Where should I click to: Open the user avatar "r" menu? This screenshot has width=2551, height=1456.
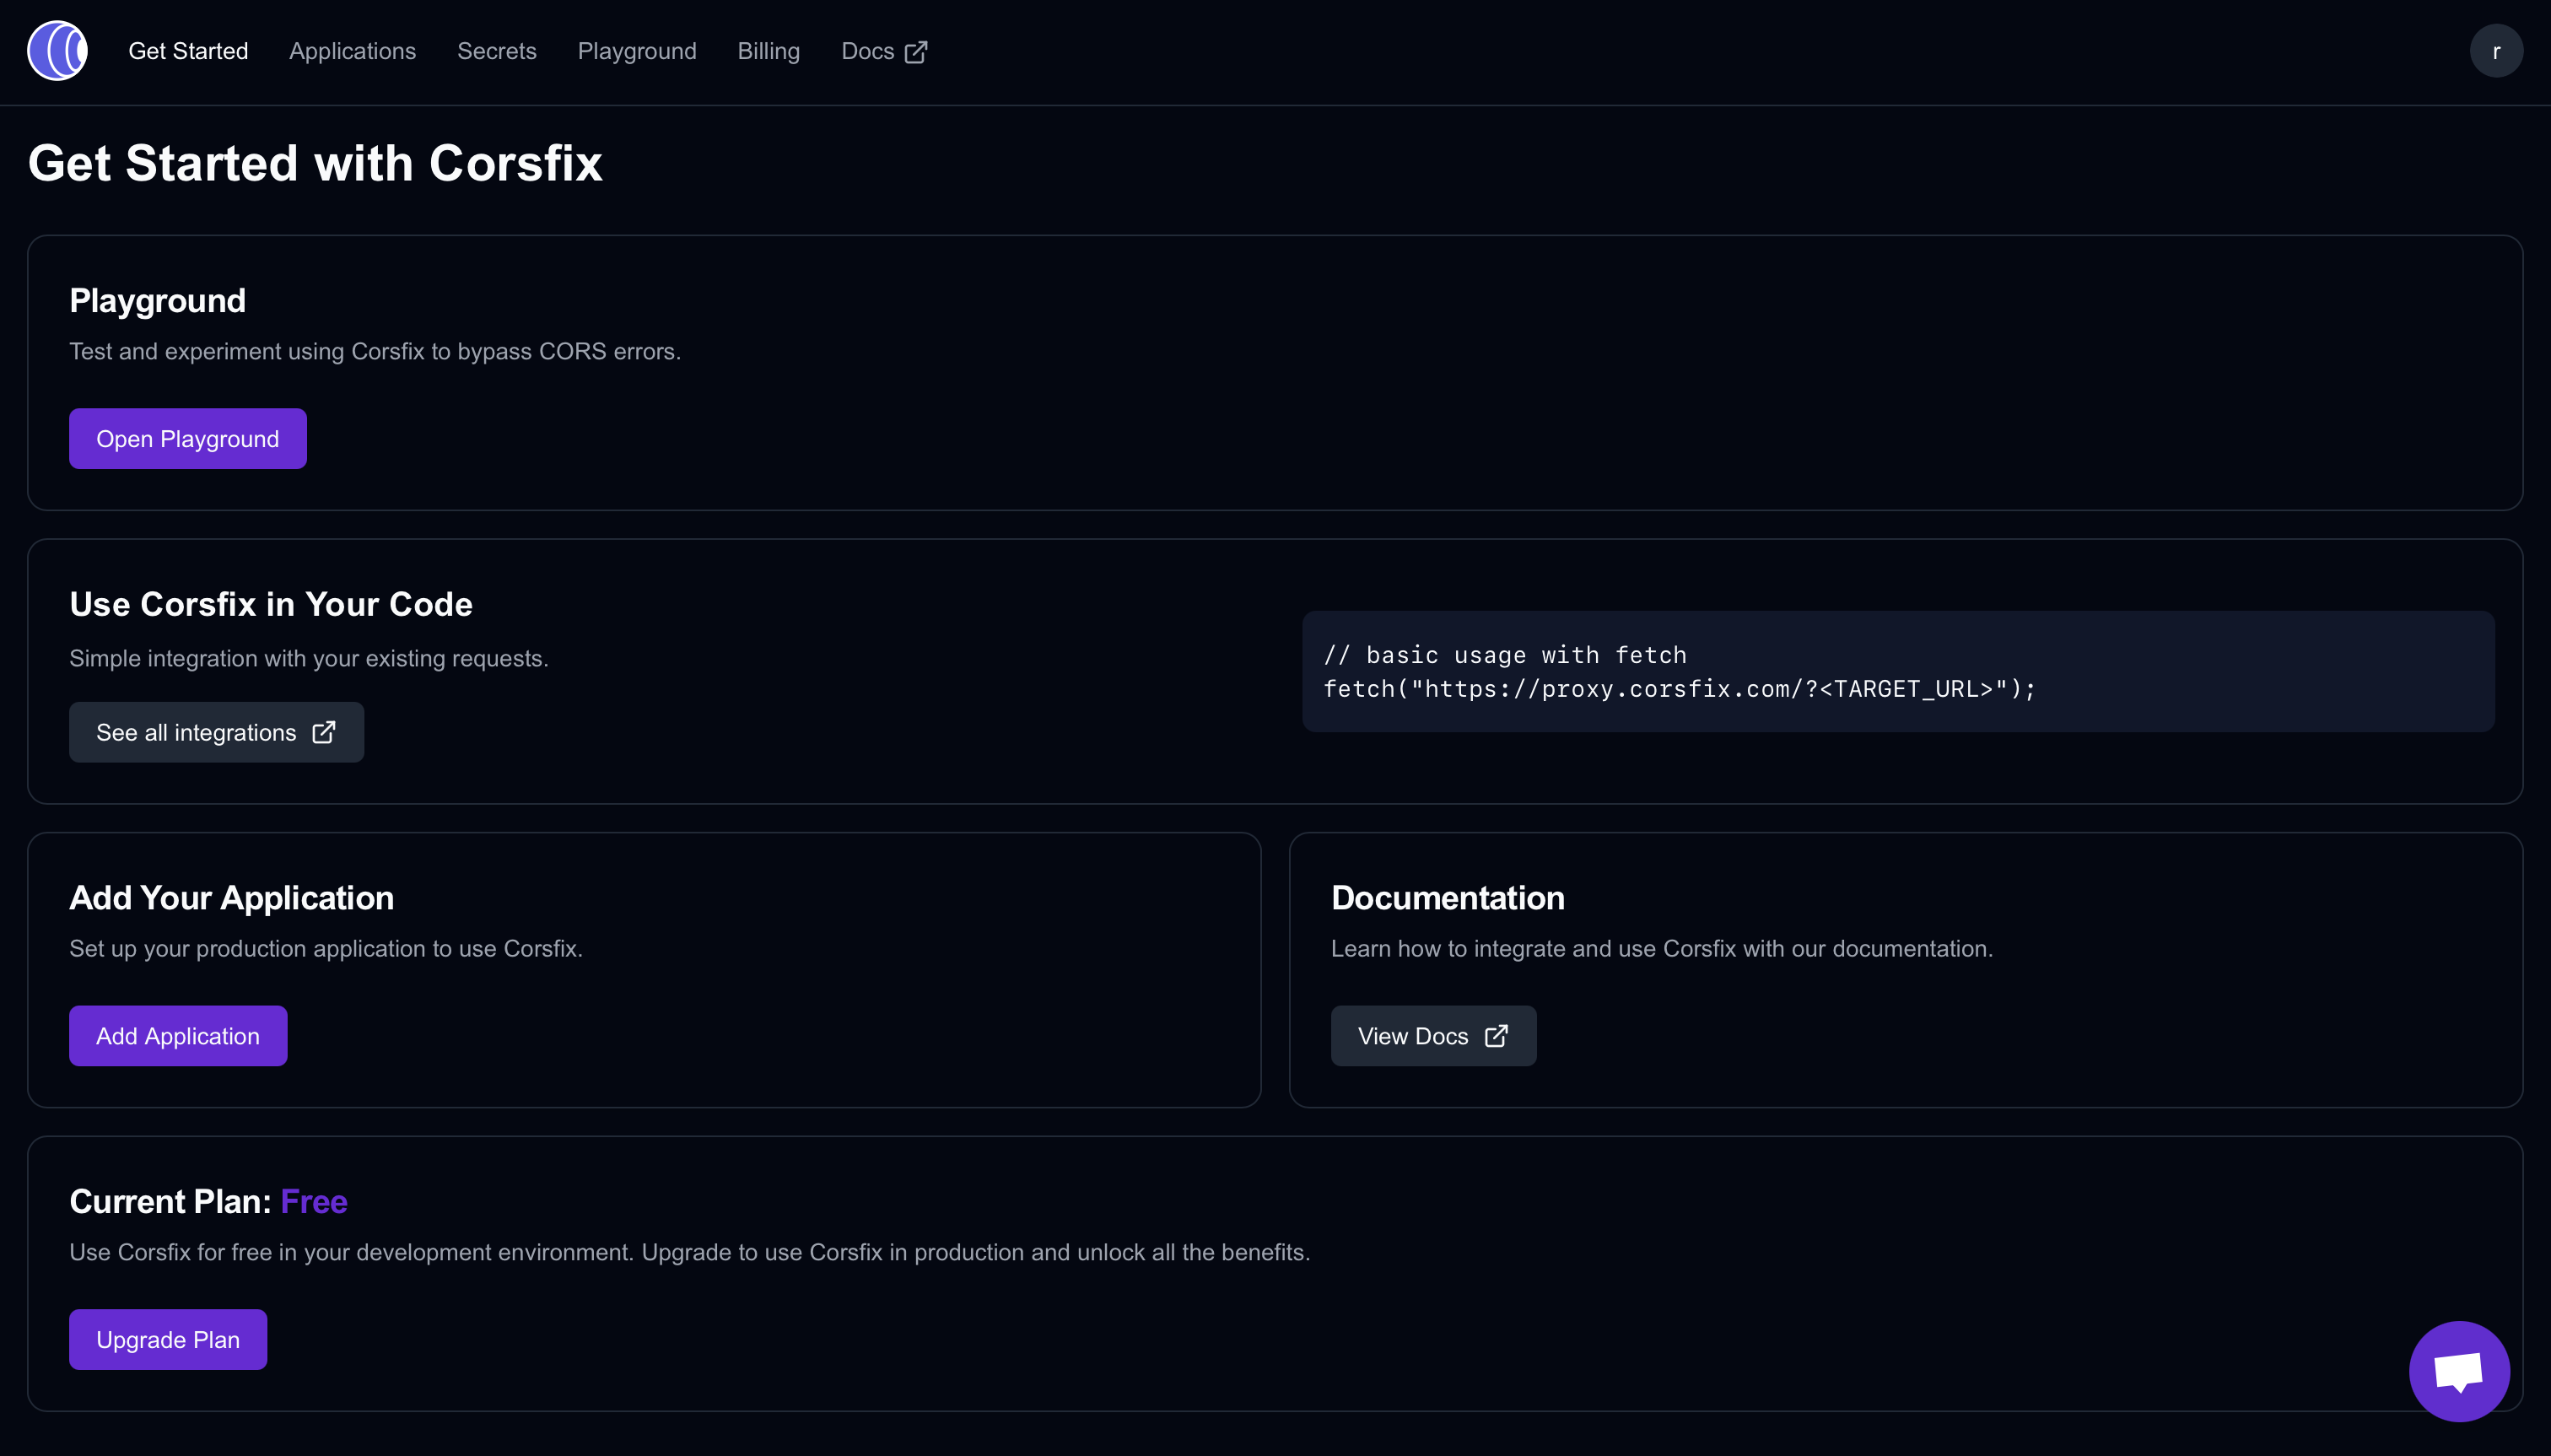coord(2496,51)
